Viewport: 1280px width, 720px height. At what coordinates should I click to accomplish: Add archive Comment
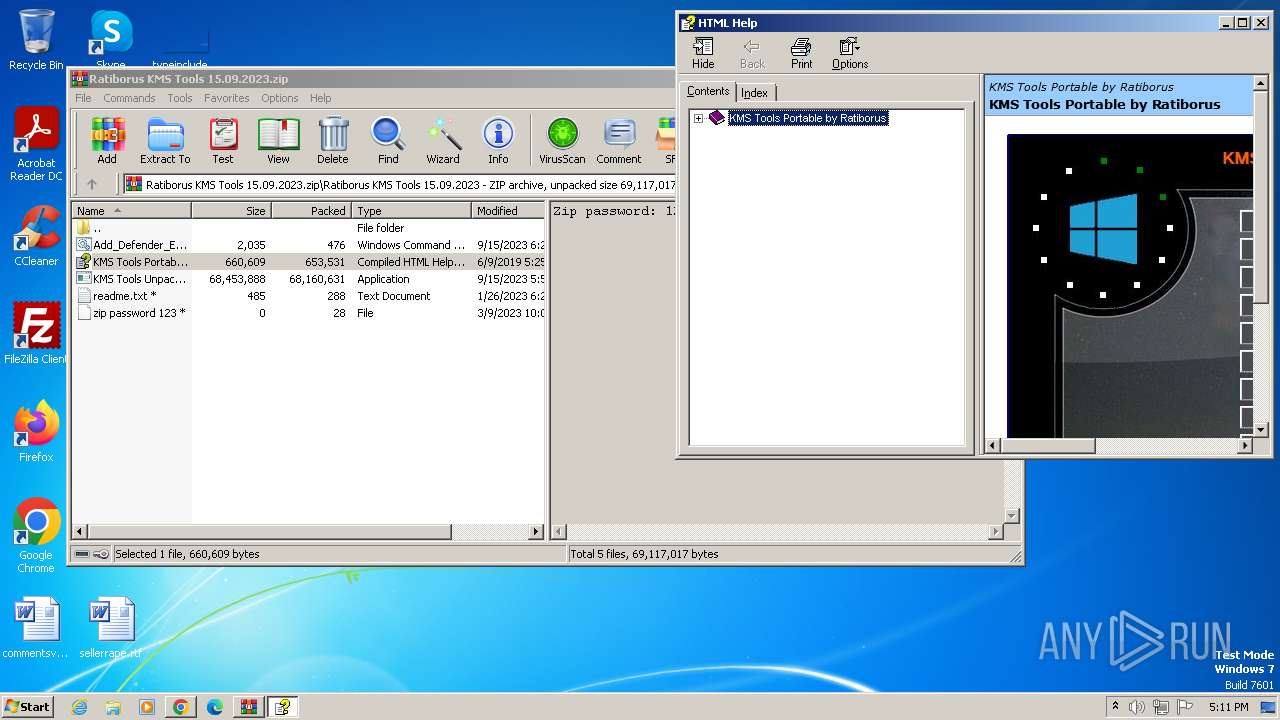click(x=619, y=140)
